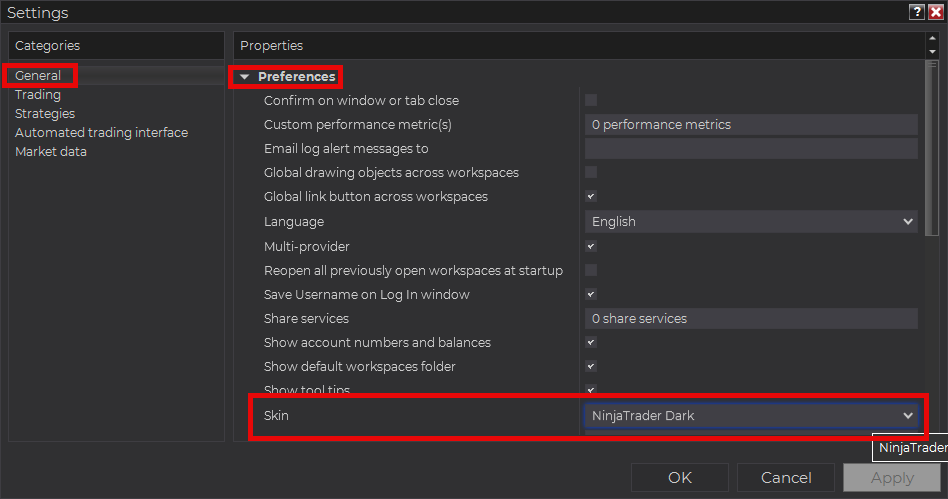This screenshot has height=499, width=948.
Task: Uncheck Save Username on Log In window
Action: coord(591,295)
